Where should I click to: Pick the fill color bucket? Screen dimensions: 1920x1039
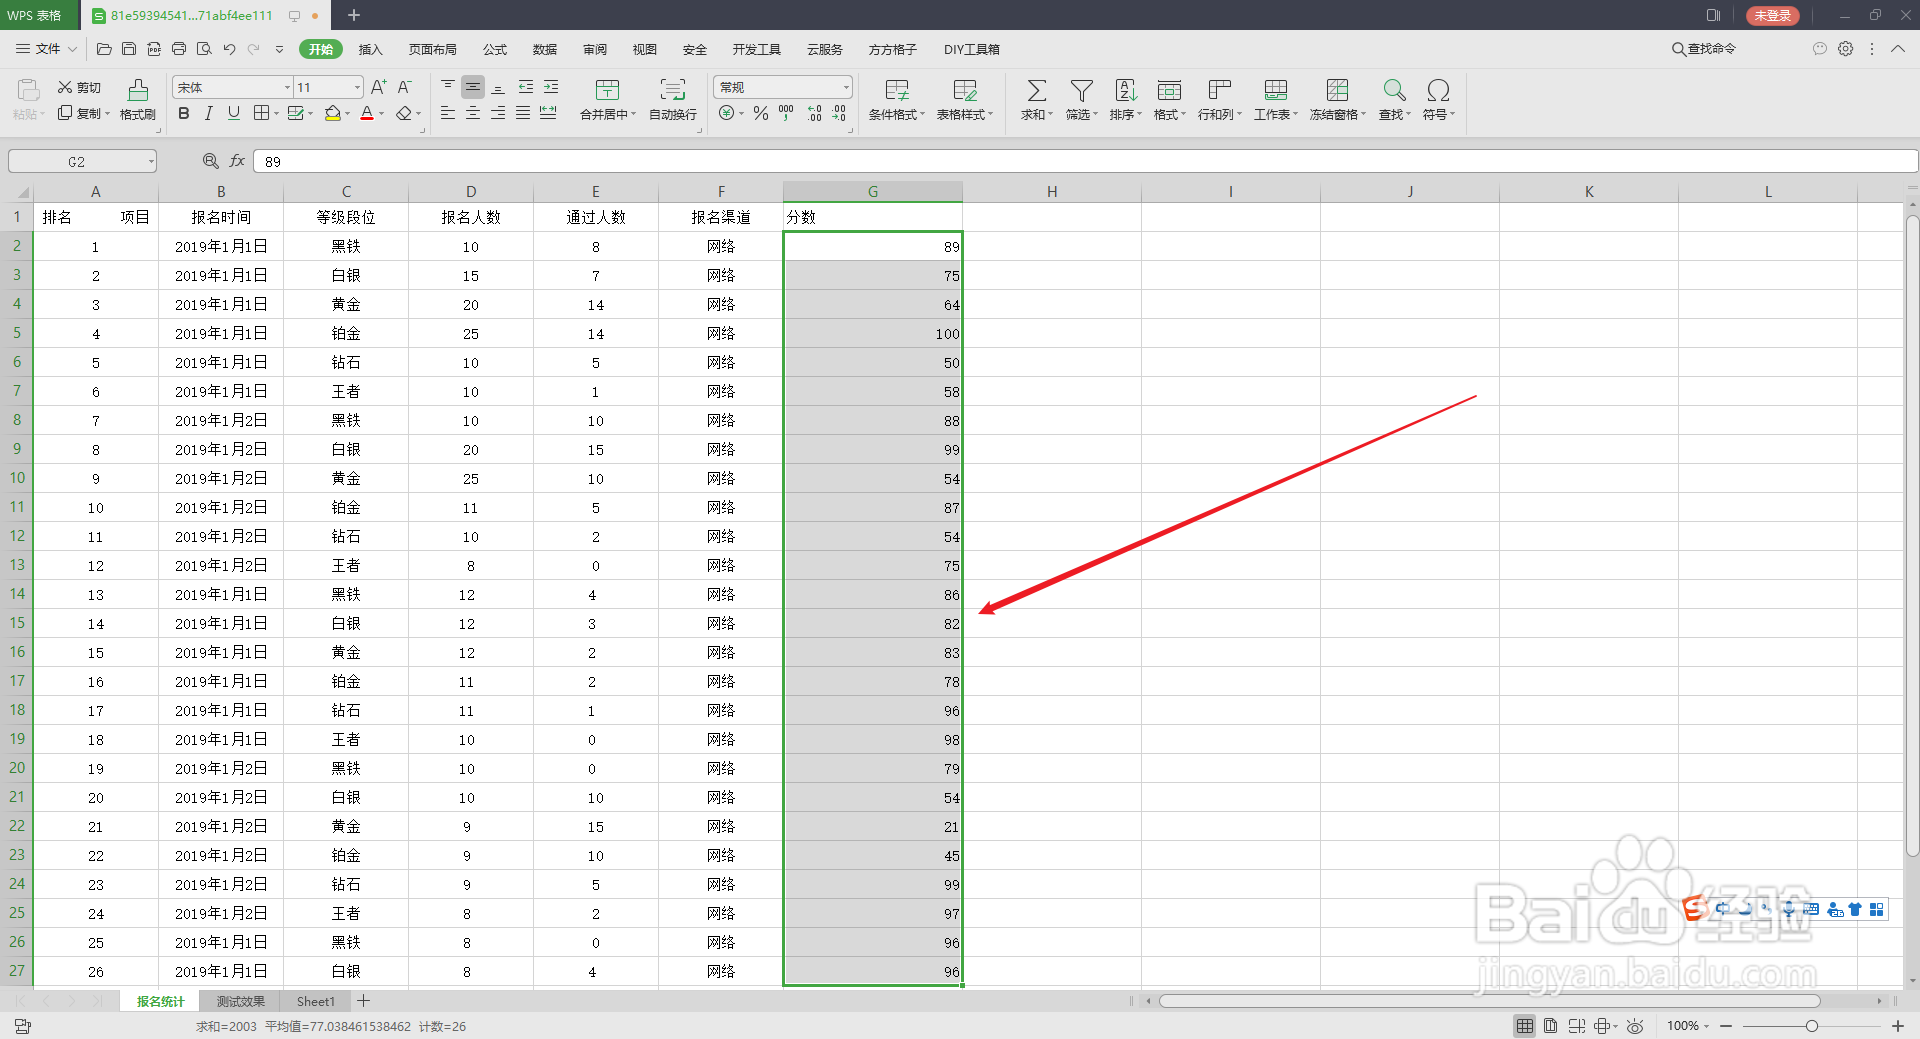point(333,113)
